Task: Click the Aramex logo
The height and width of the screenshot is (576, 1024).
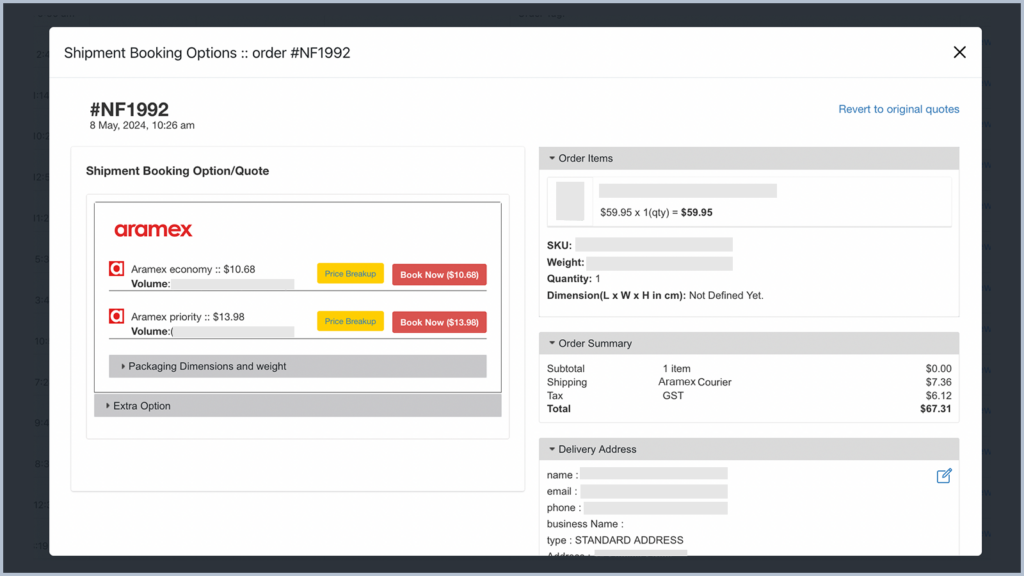Action: click(x=153, y=230)
